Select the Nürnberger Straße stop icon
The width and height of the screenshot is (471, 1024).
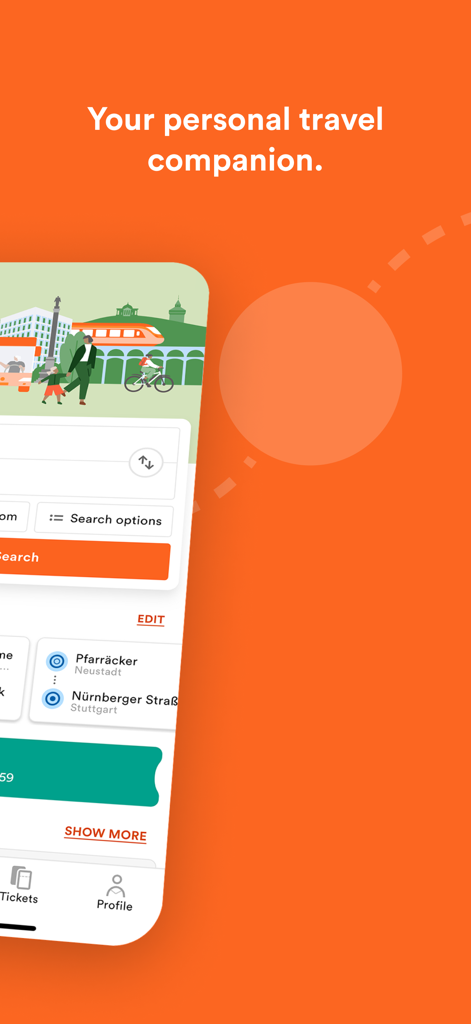[52, 699]
